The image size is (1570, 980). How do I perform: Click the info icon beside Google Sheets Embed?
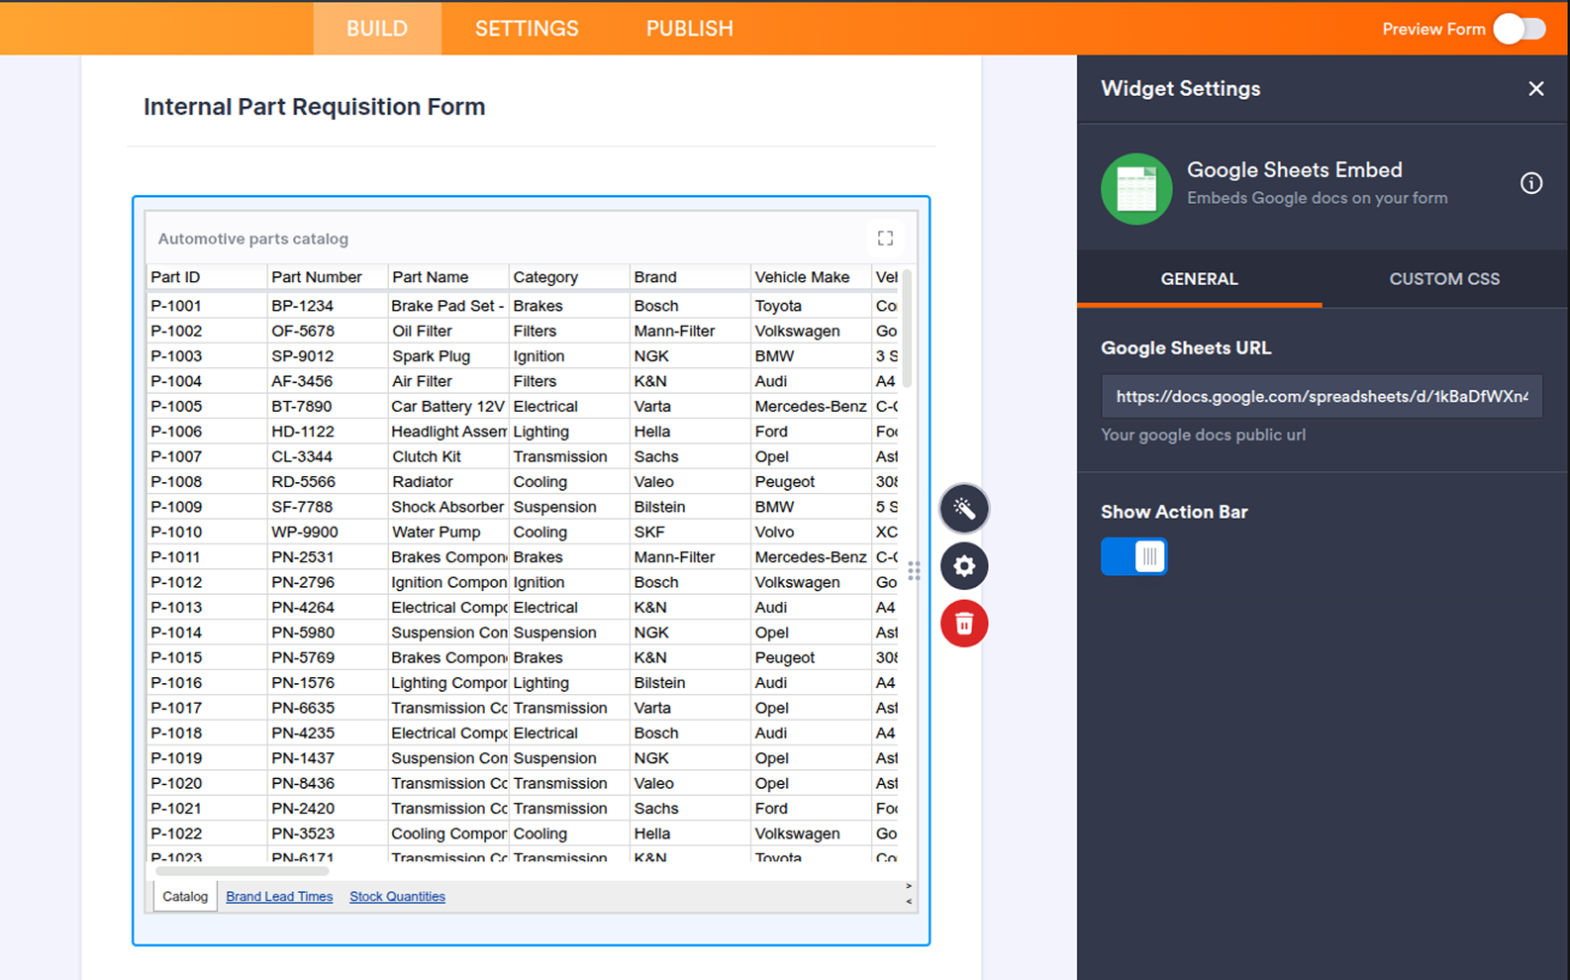coord(1531,183)
